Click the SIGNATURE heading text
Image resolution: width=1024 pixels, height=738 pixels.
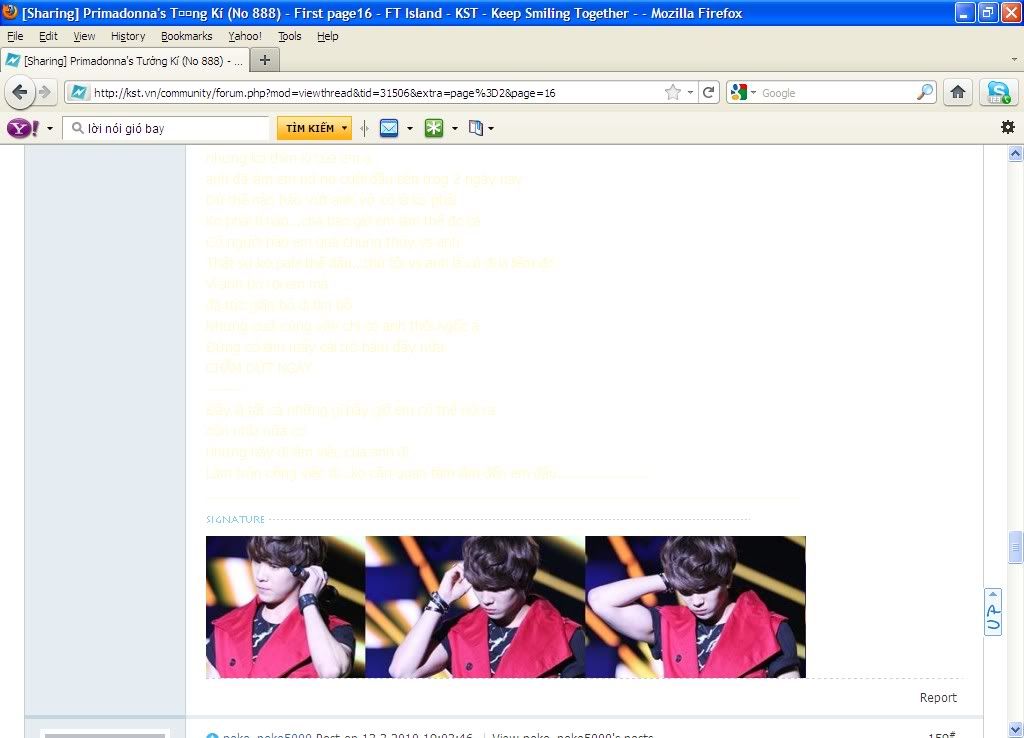235,519
